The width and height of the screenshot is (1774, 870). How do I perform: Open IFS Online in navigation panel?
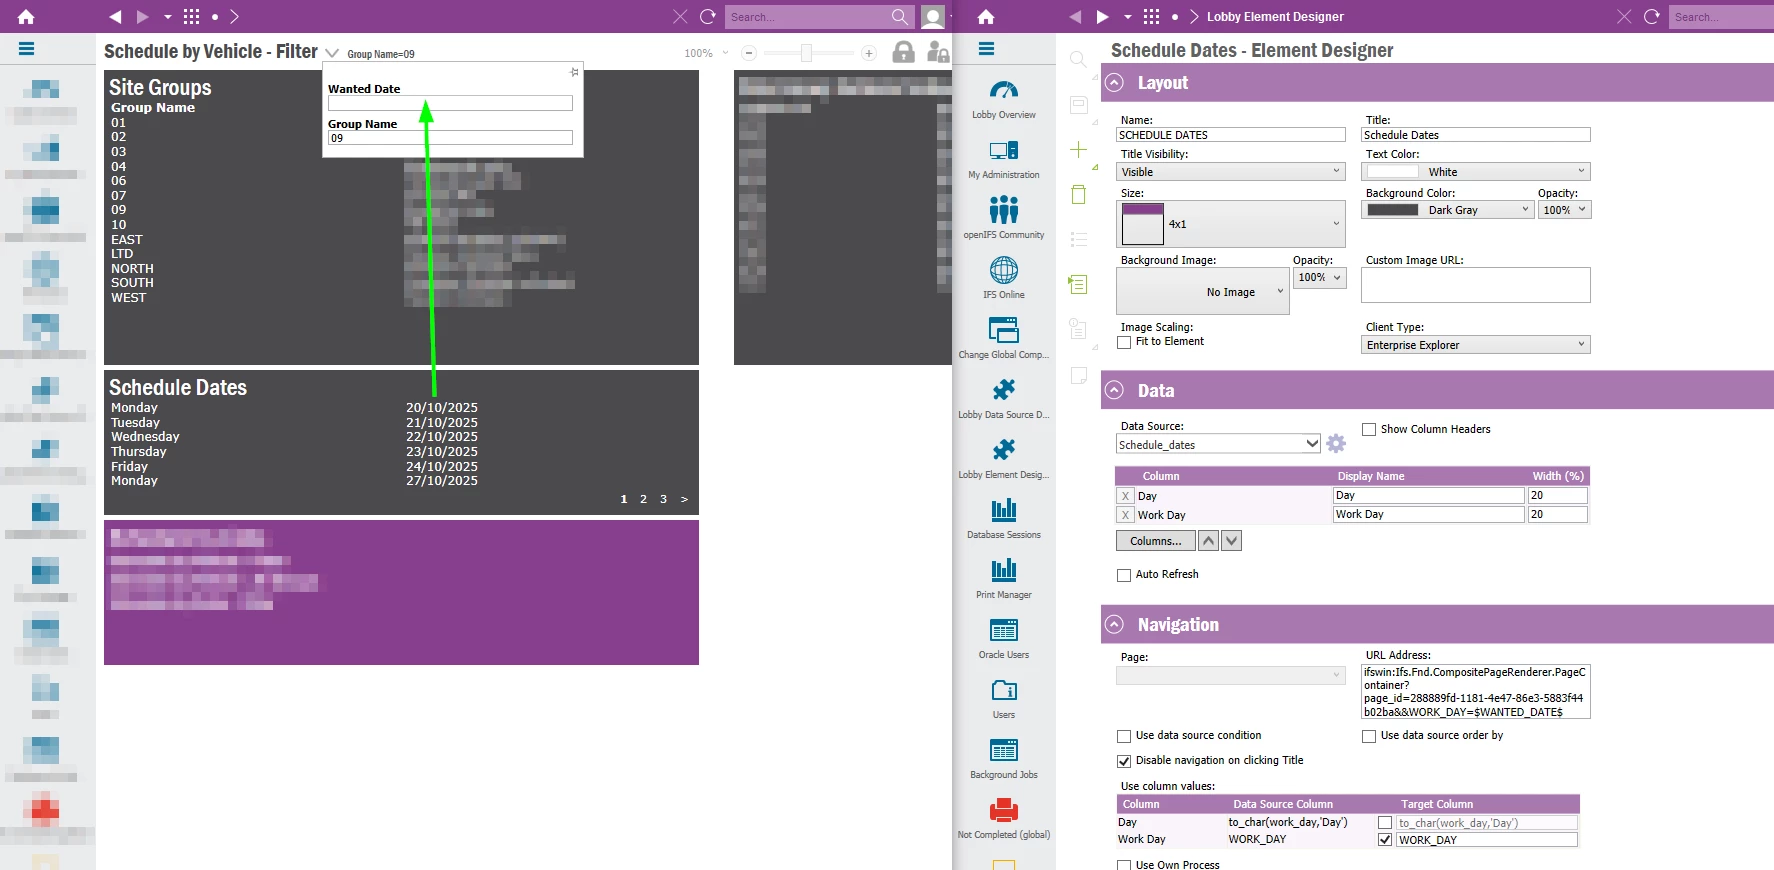click(x=1004, y=277)
